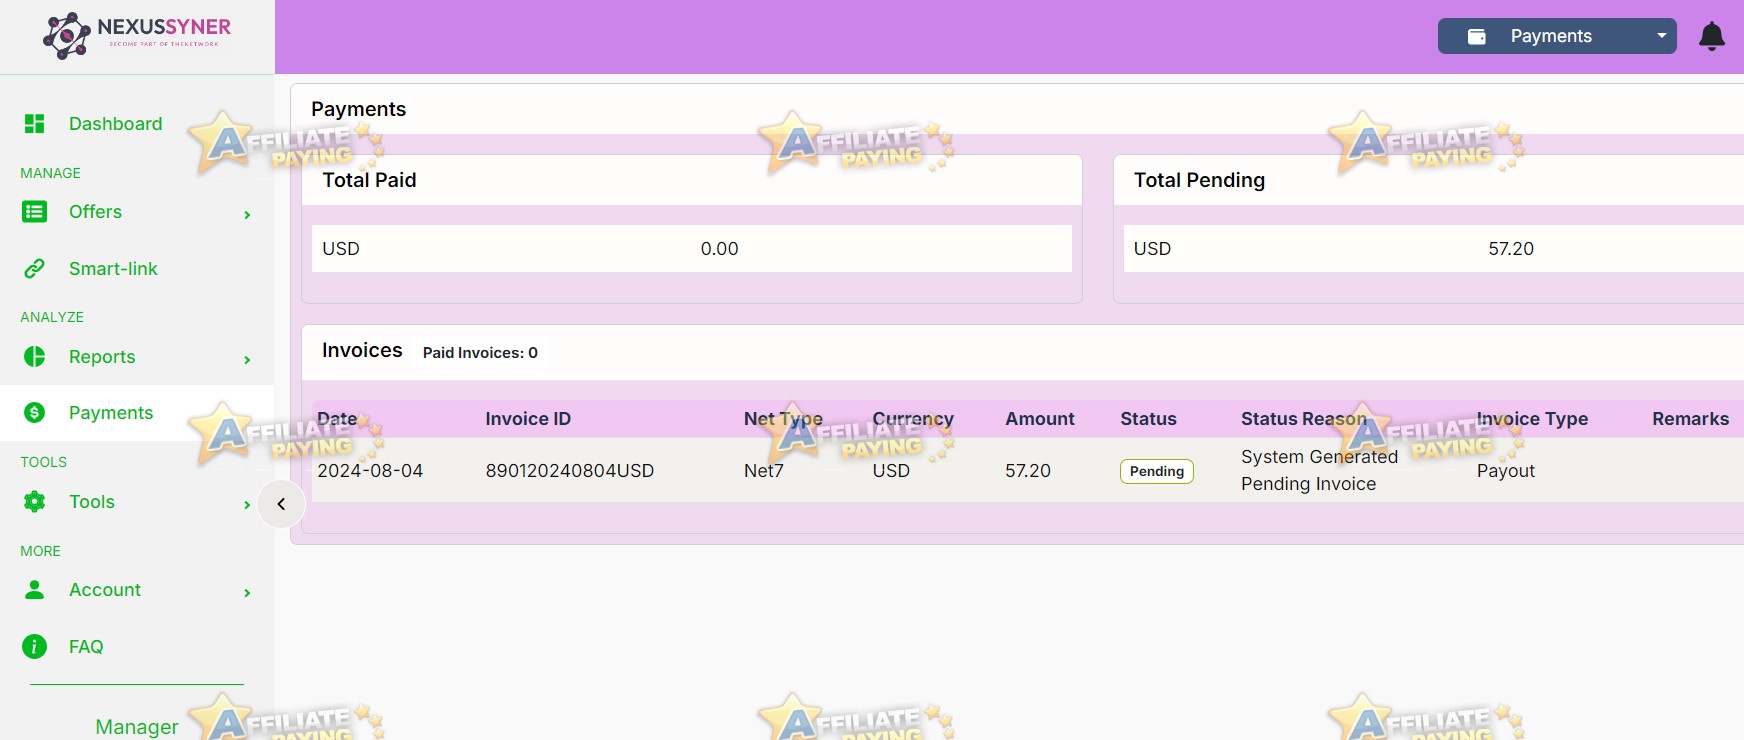Click the wallet icon in the Payments dropdown
This screenshot has width=1744, height=740.
pyautogui.click(x=1476, y=36)
